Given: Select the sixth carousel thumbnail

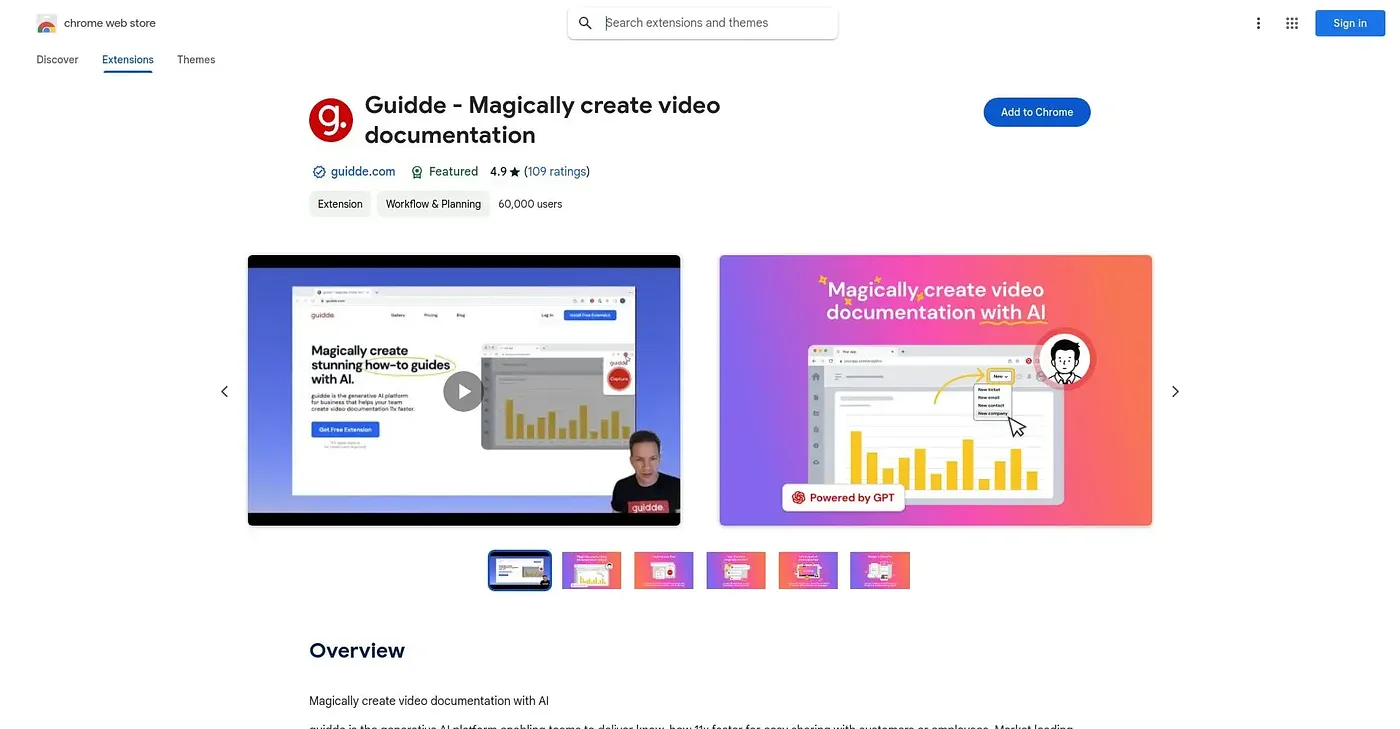Looking at the screenshot, I should tap(880, 571).
